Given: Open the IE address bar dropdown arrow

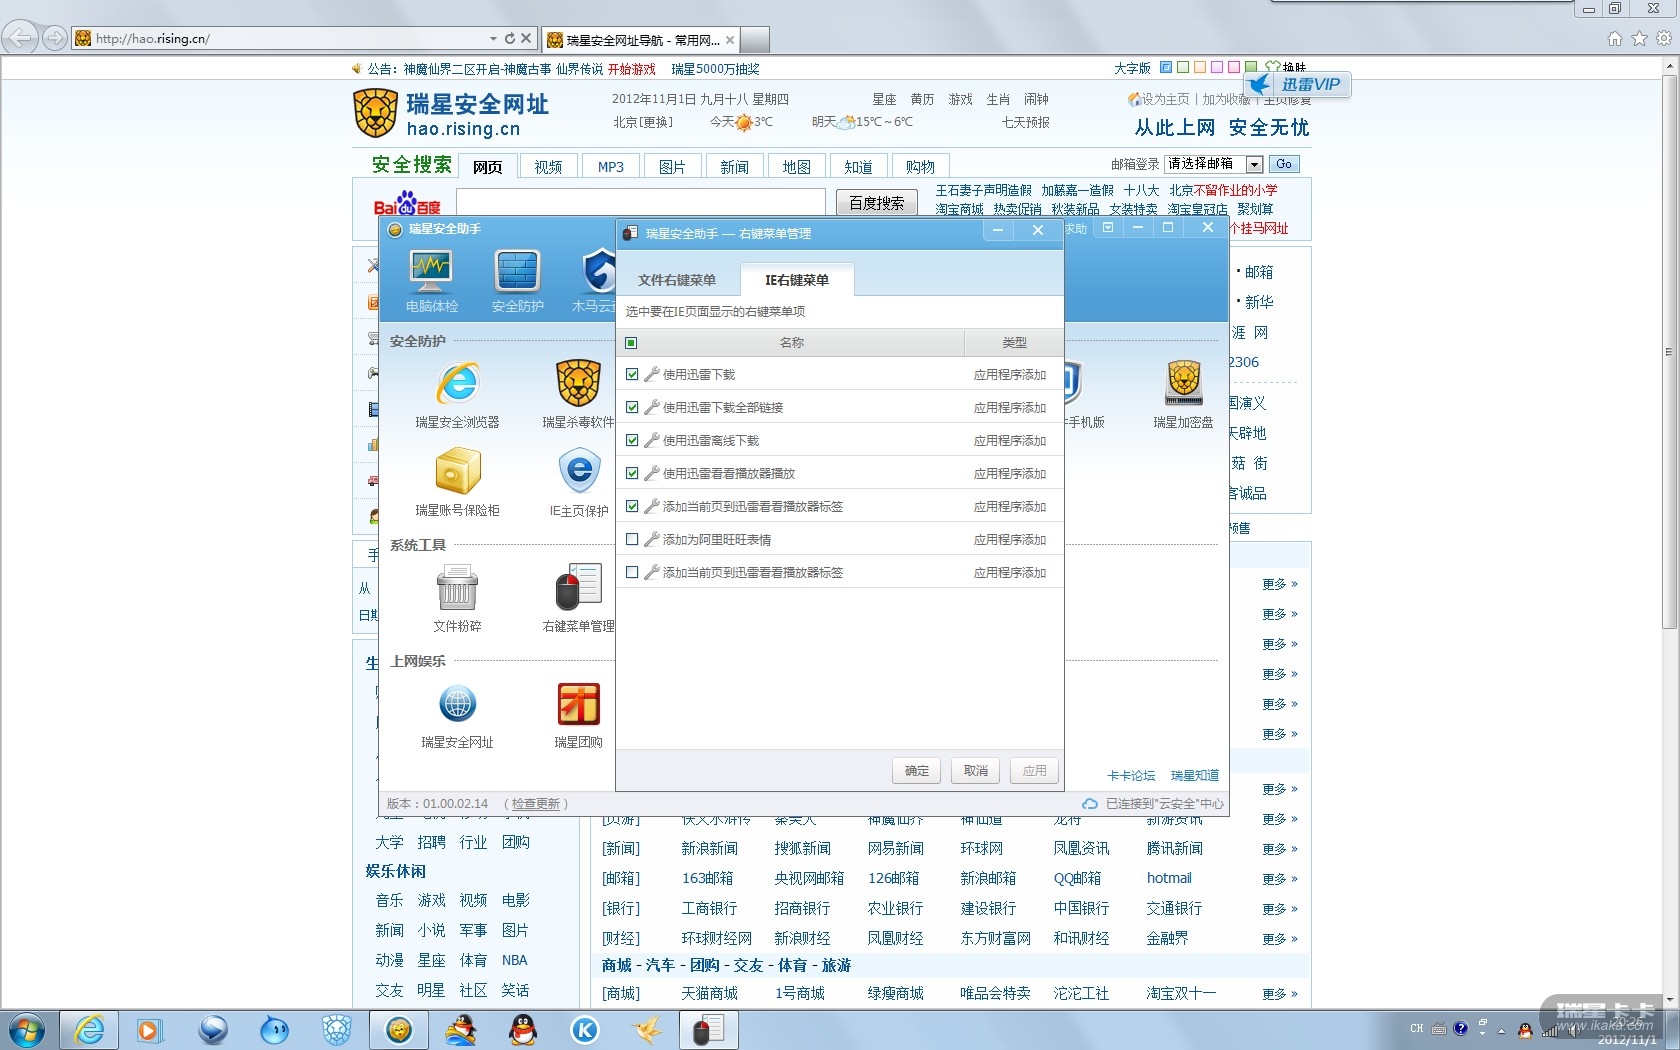Looking at the screenshot, I should 493,39.
